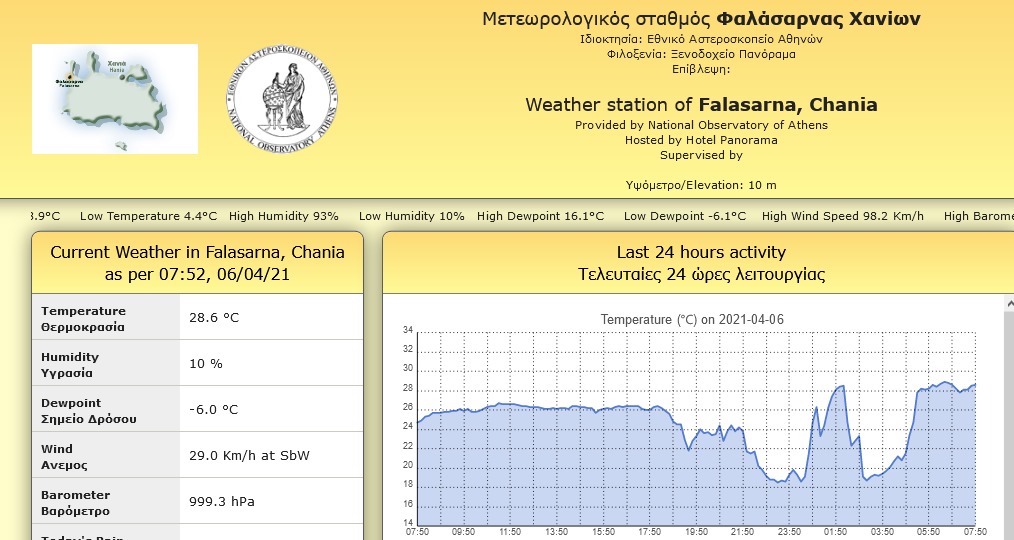The image size is (1014, 540).
Task: Click the National Observatory of Athens logo
Action: point(282,99)
